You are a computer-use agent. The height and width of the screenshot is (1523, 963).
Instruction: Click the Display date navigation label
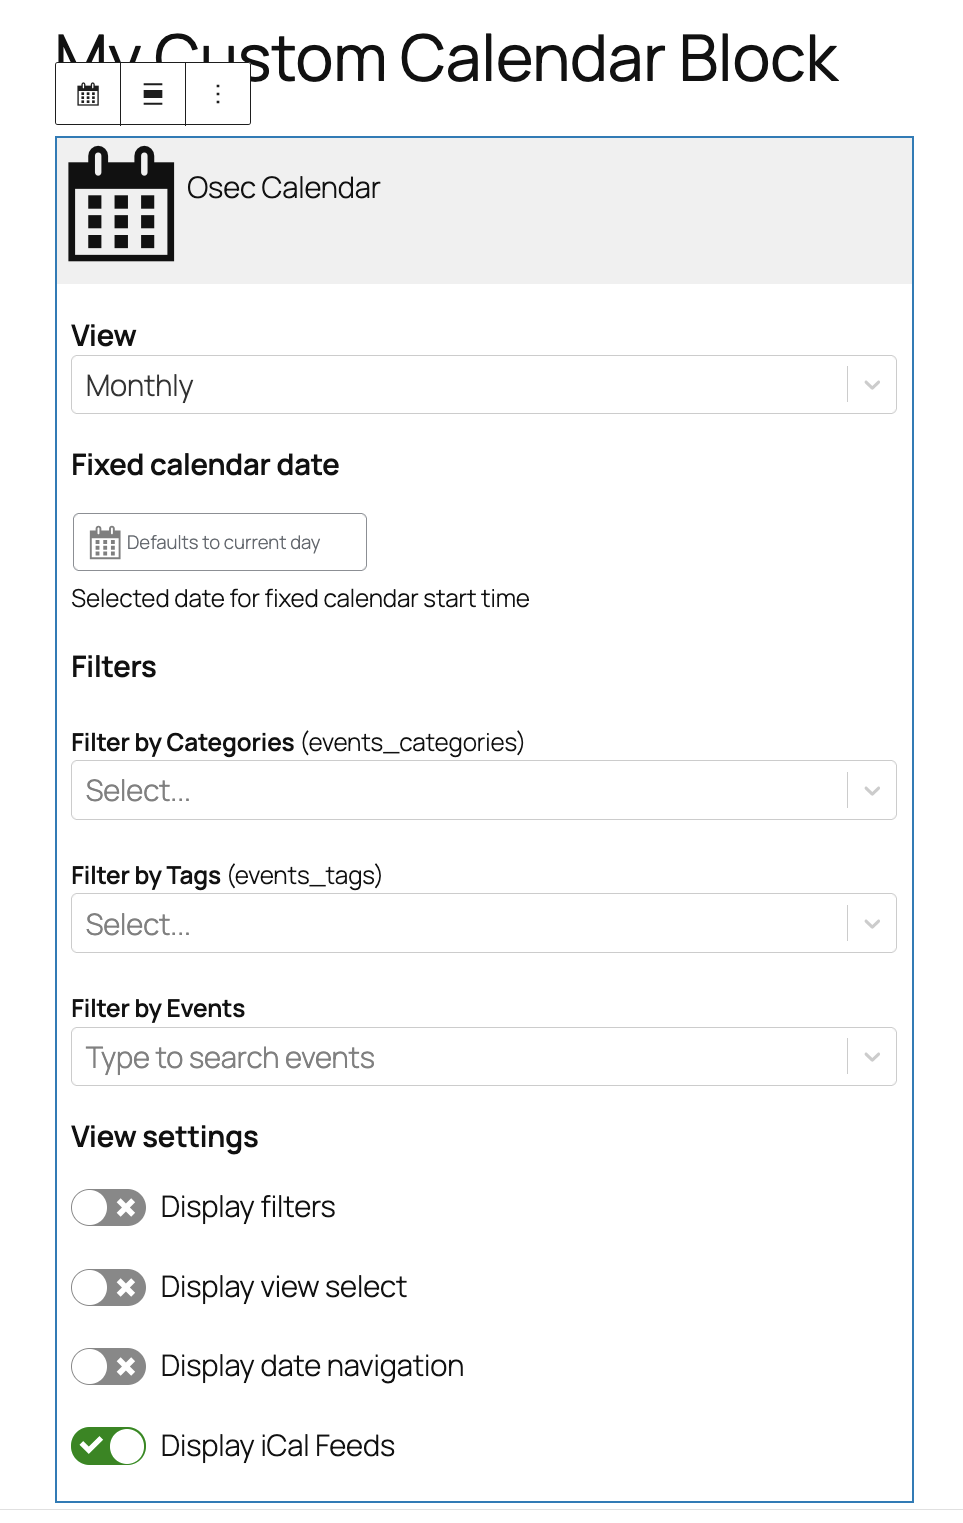(312, 1366)
